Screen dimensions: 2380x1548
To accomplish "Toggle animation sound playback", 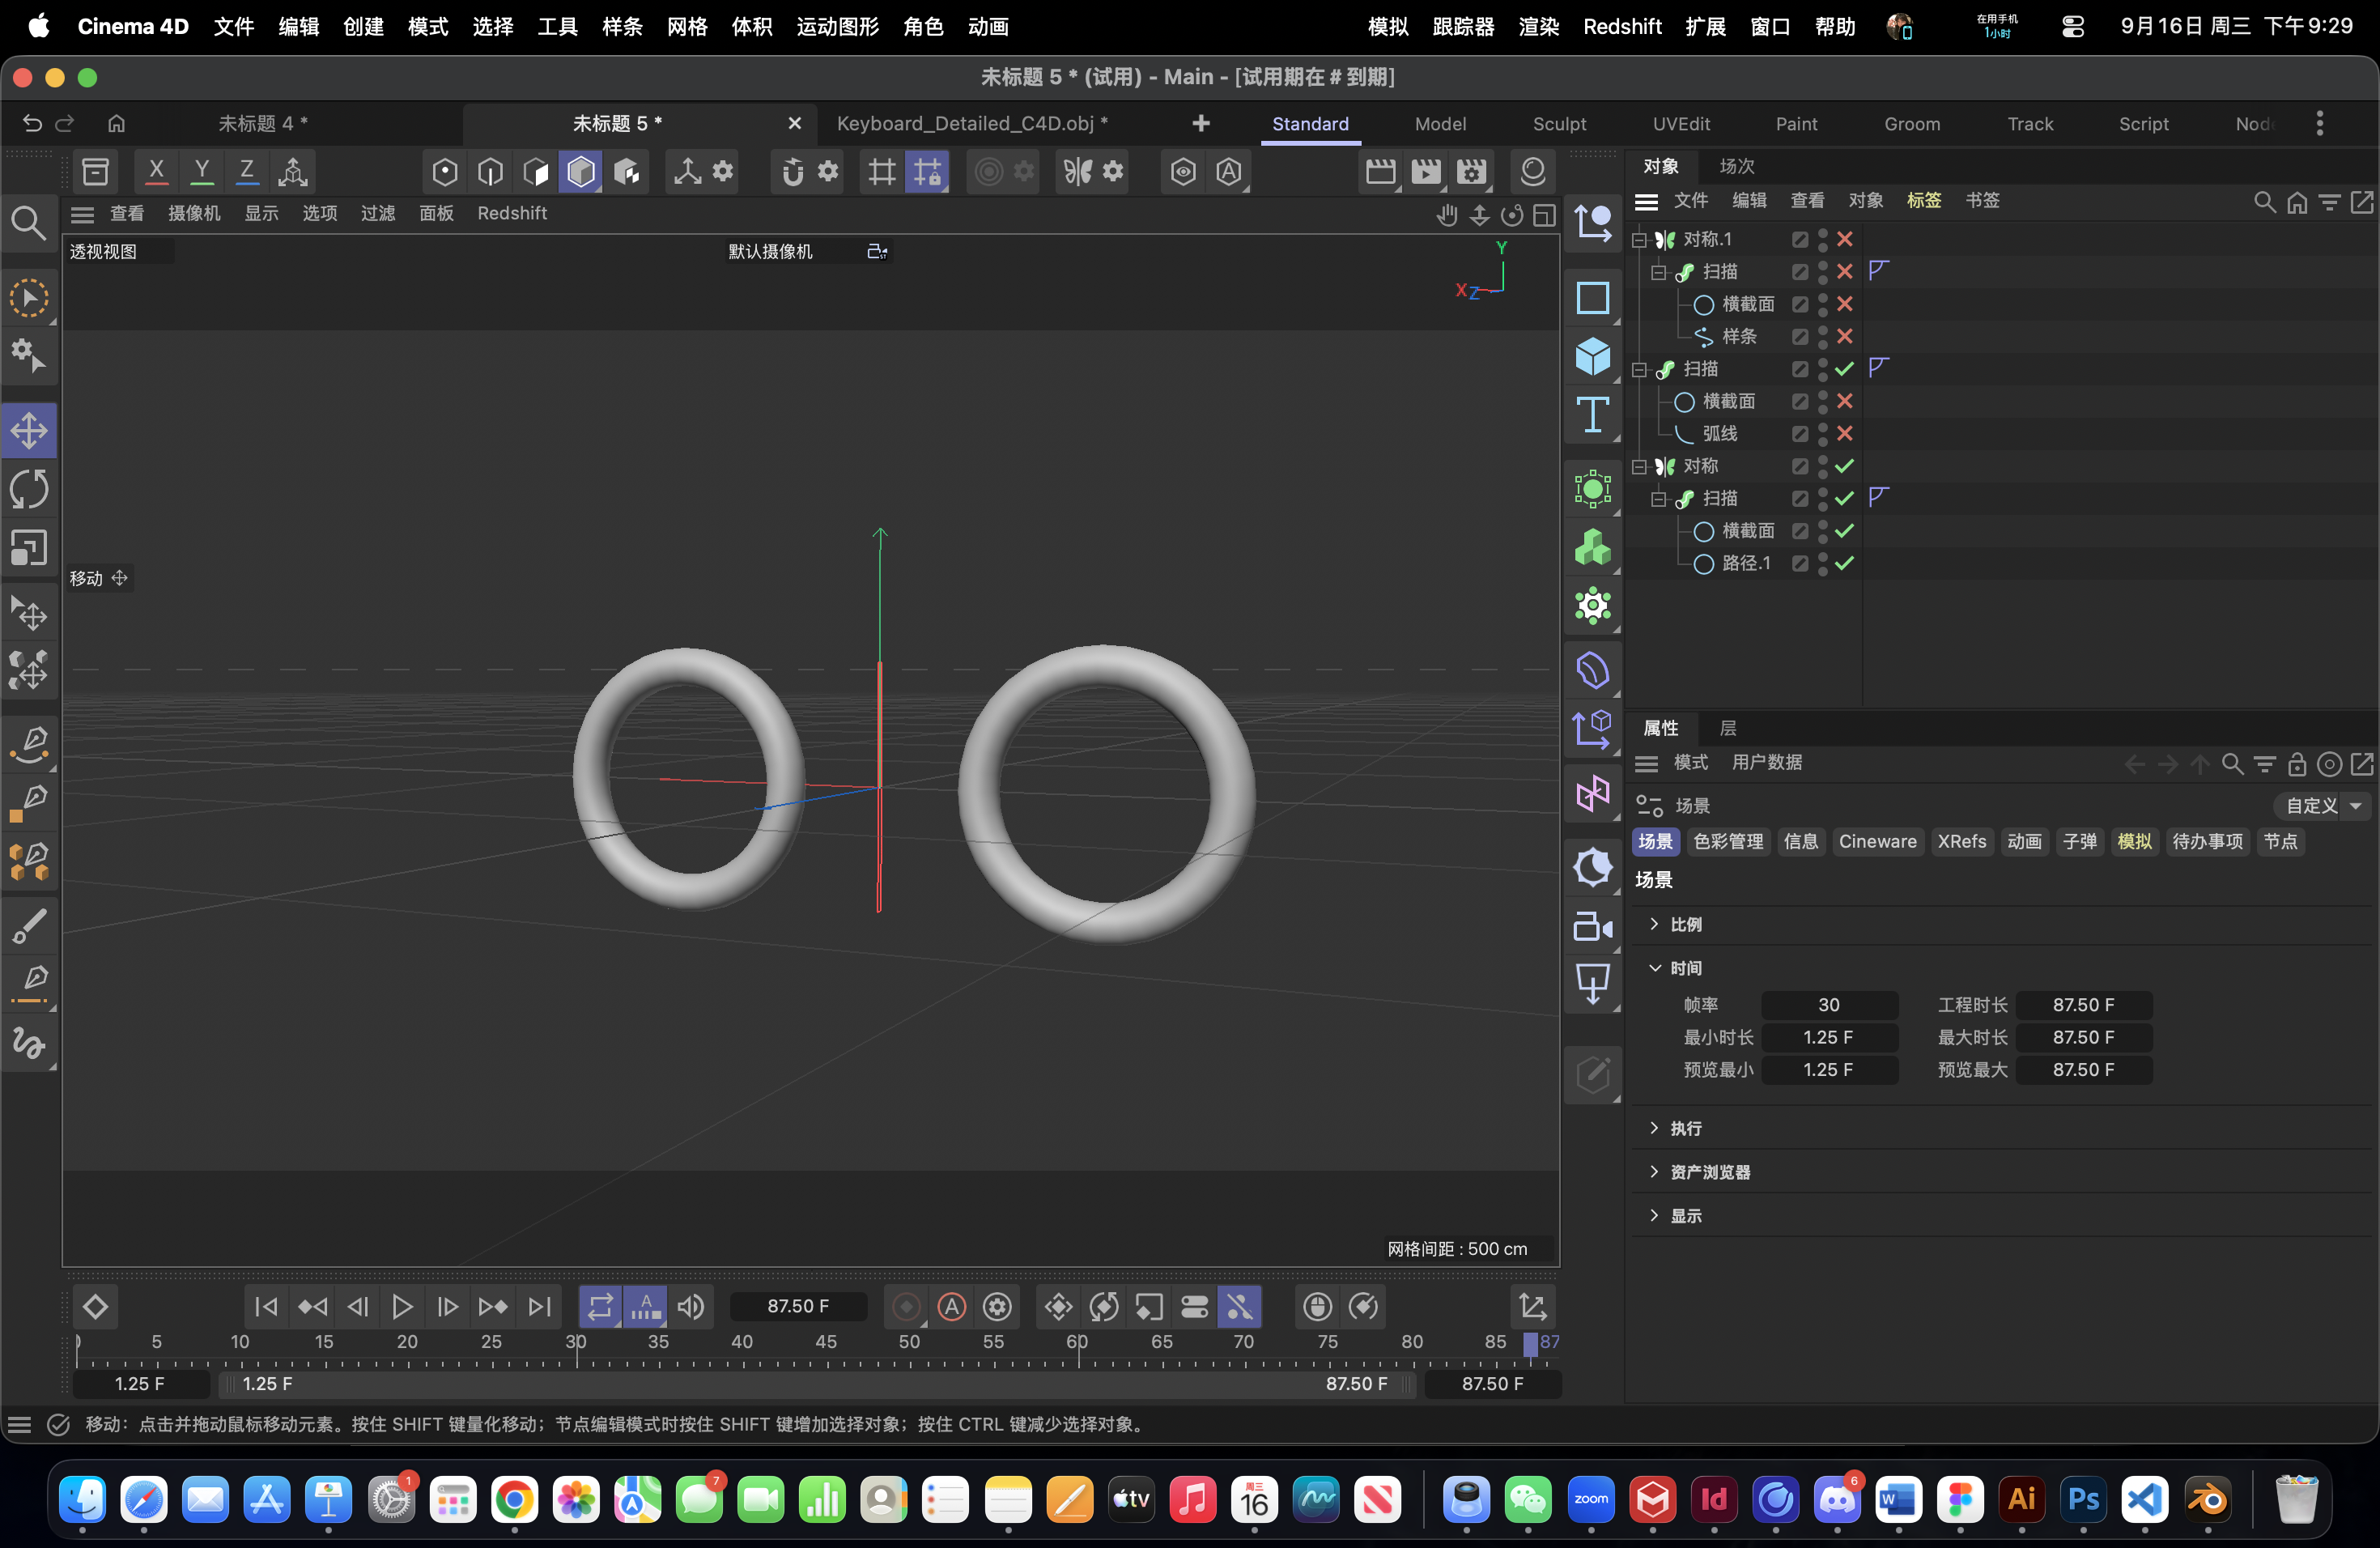I will coord(691,1306).
